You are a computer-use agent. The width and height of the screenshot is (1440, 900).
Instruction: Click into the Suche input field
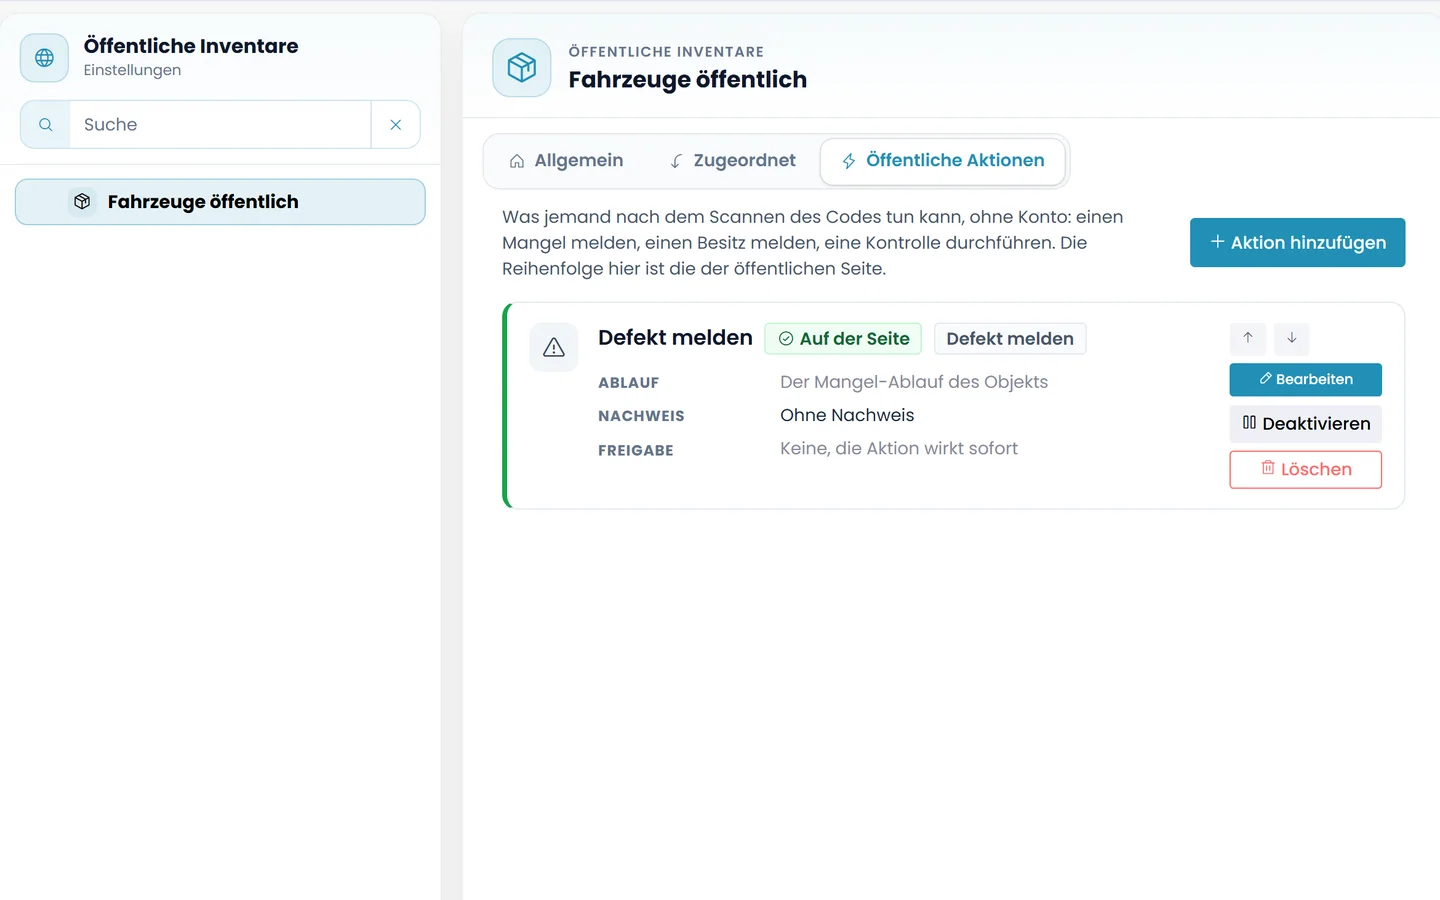pos(220,125)
